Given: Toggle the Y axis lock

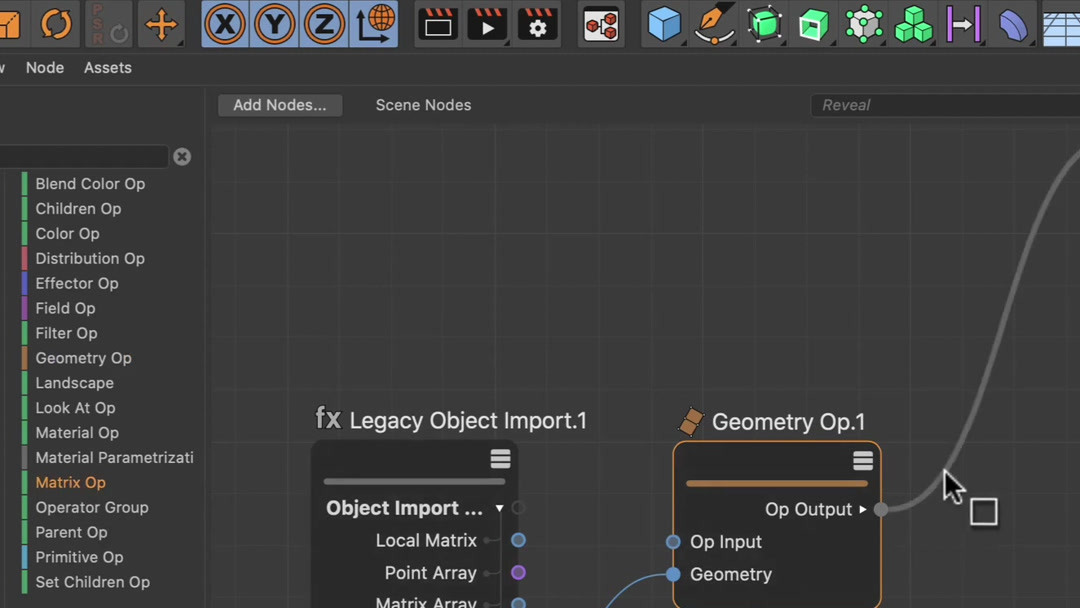Looking at the screenshot, I should (274, 24).
